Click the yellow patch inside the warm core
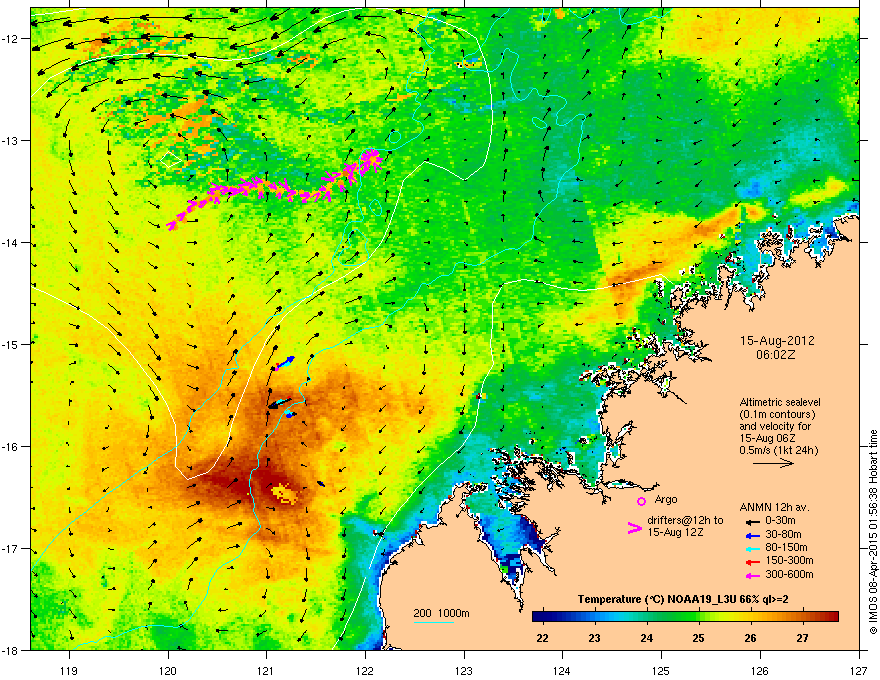Screen dimensions: 880x680 [285, 493]
